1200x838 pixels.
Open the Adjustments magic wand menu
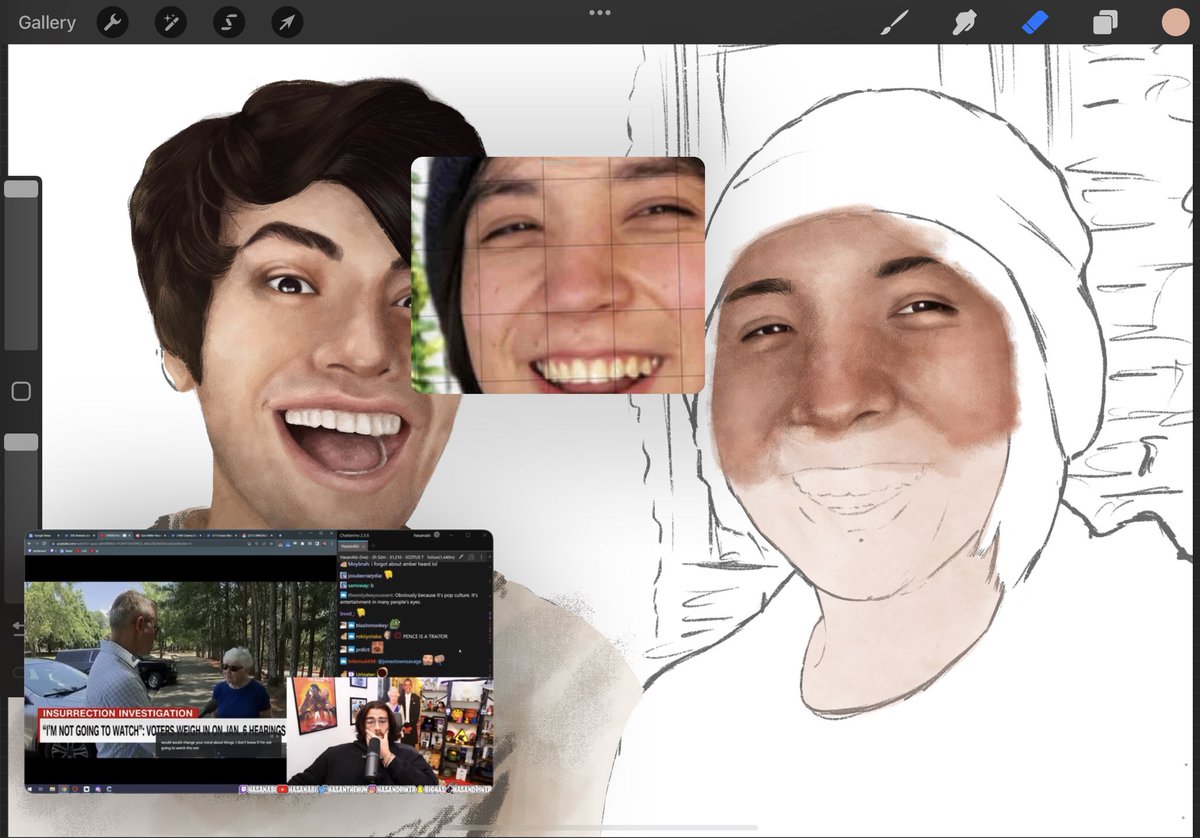coord(170,22)
